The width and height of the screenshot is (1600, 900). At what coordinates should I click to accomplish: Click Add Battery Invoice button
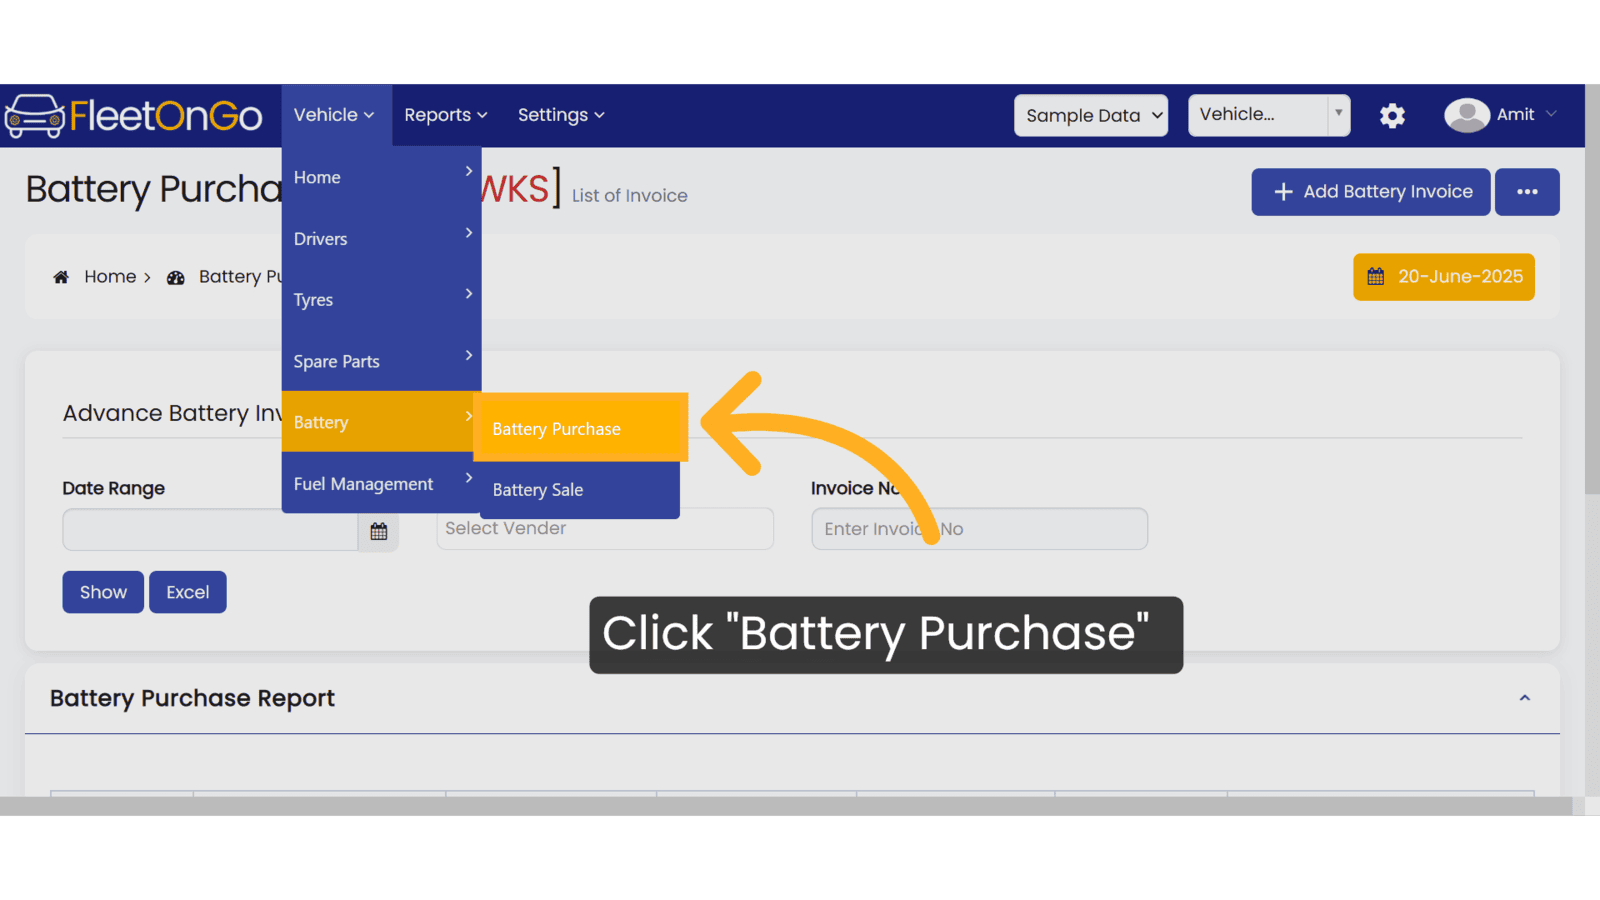[1371, 192]
